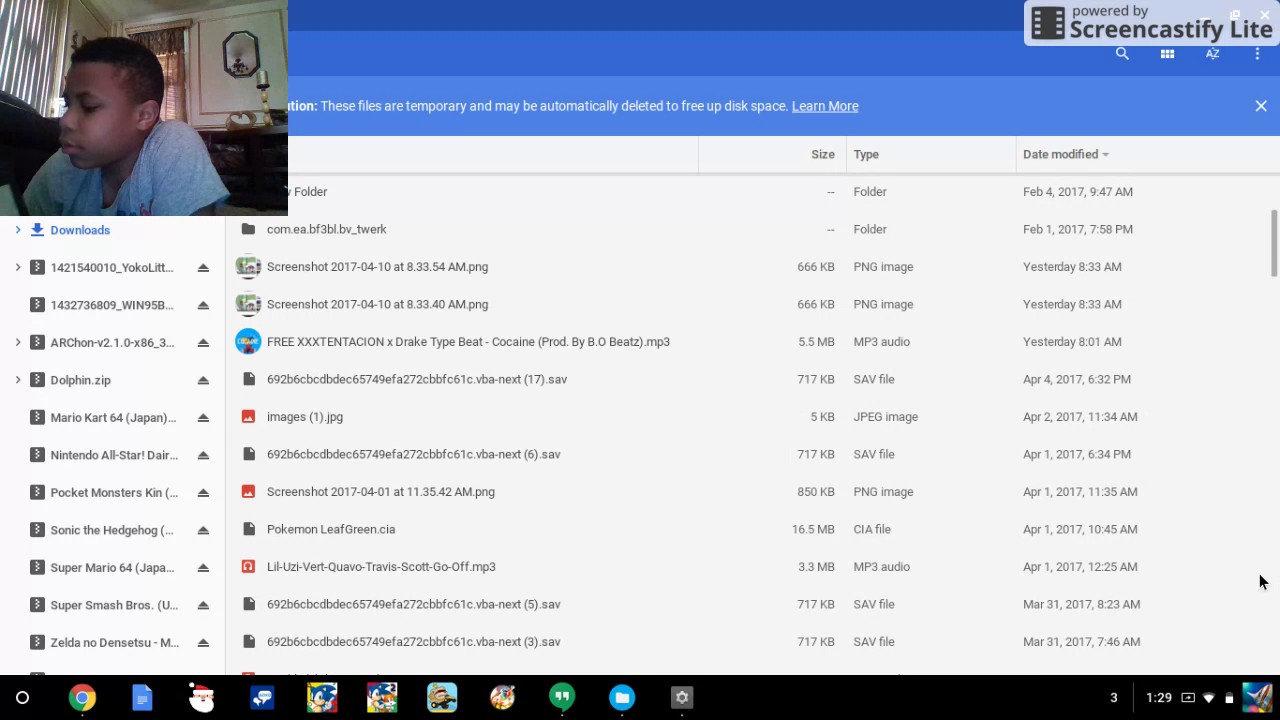Eject the Nintendo All-Star archive
This screenshot has width=1280, height=720.
[203, 455]
